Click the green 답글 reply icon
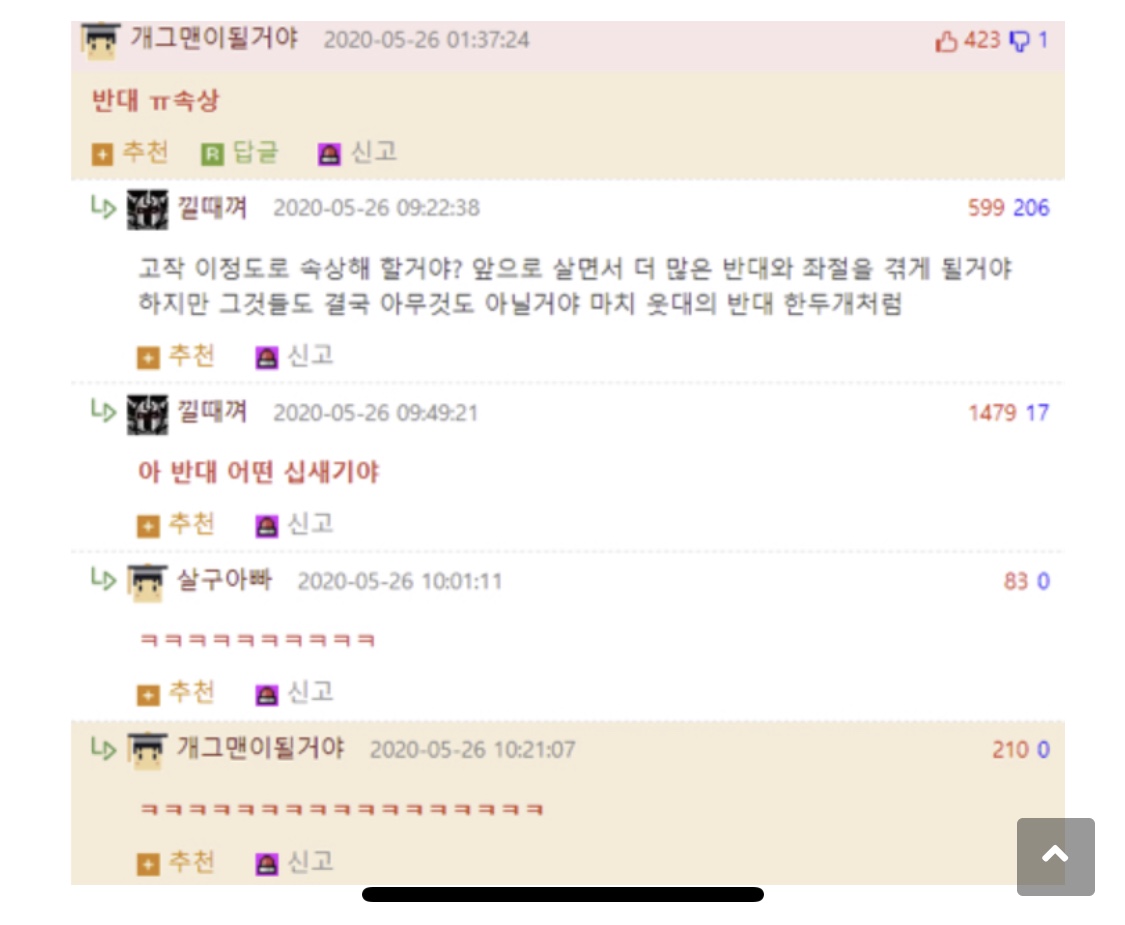Viewport: 1125px width, 925px height. [212, 154]
